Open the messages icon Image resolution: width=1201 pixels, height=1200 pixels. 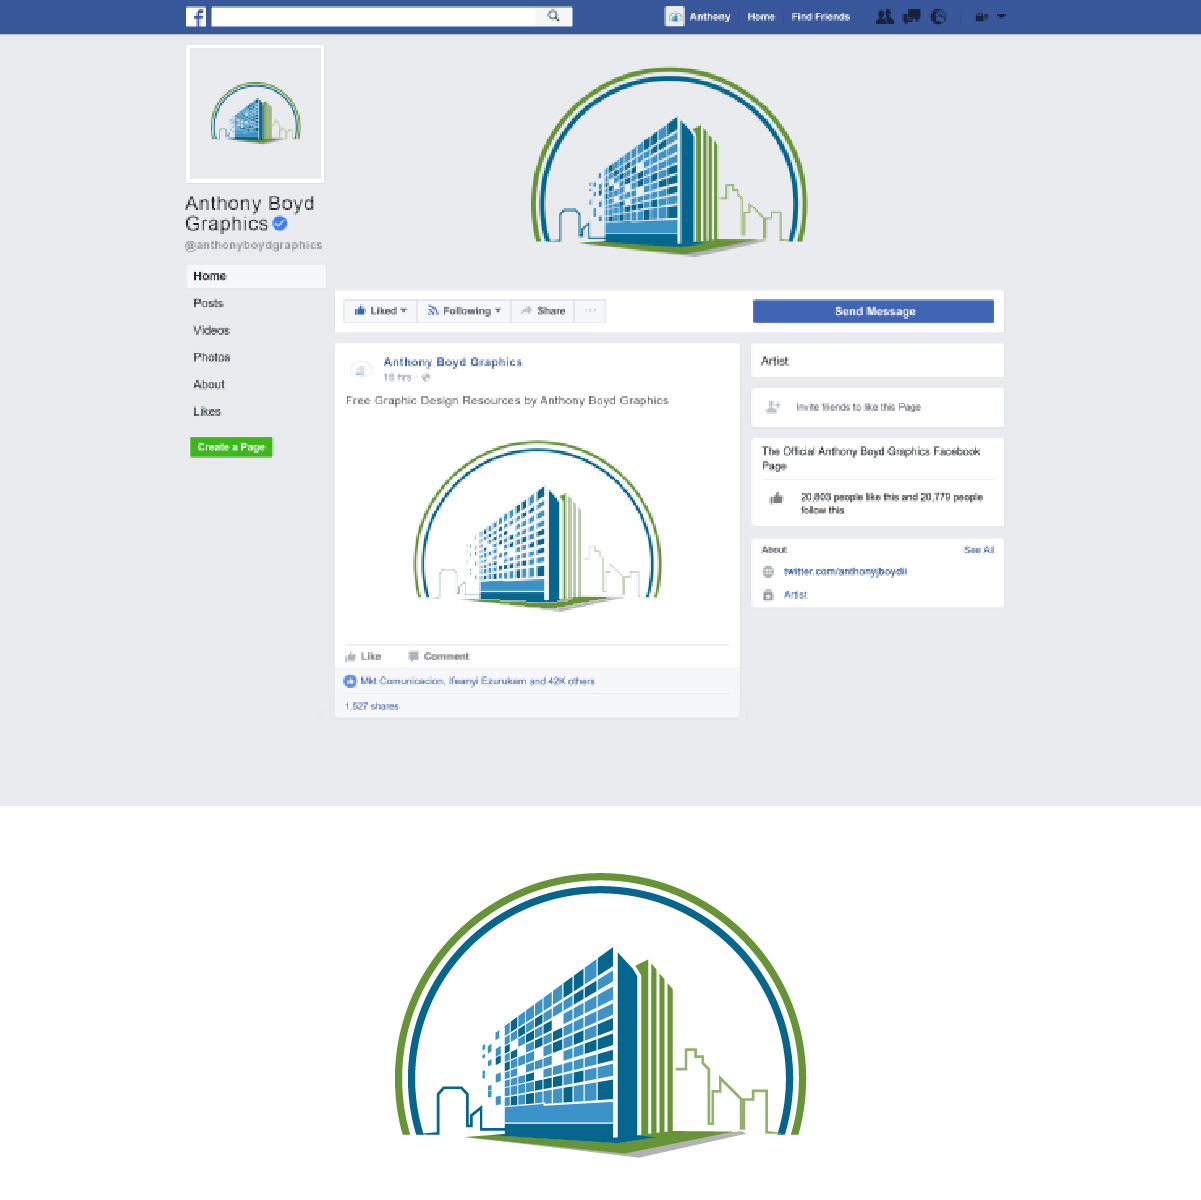point(912,16)
